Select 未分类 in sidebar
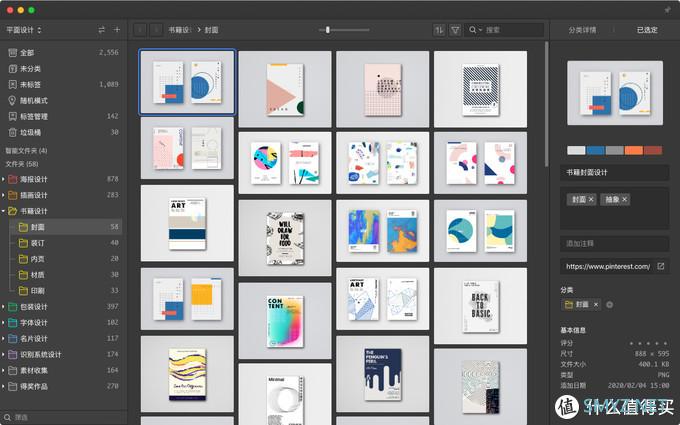This screenshot has height=425, width=680. coord(63,69)
